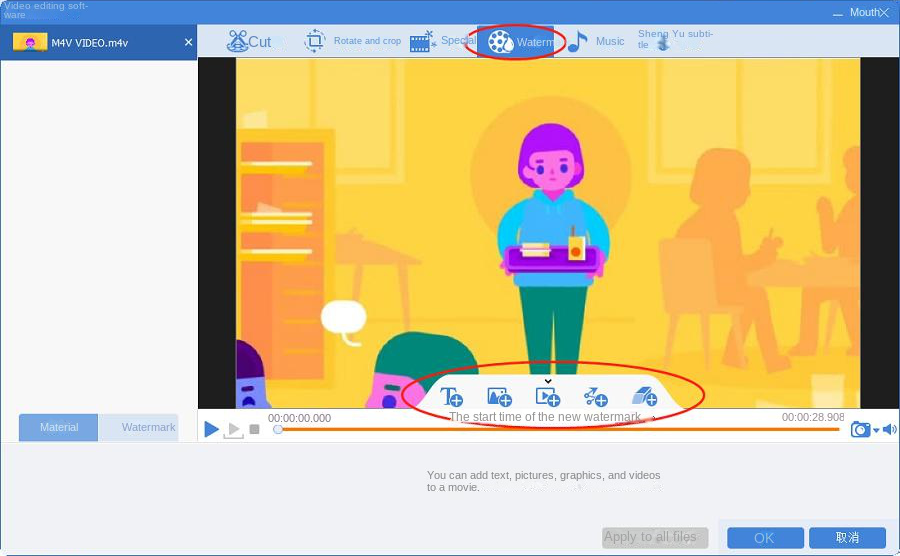The height and width of the screenshot is (556, 900).
Task: Open the Cut tool
Action: click(x=249, y=42)
